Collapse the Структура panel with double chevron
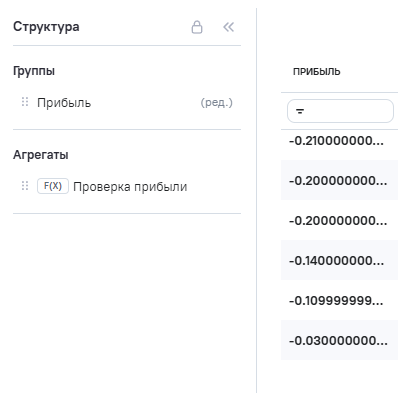The width and height of the screenshot is (398, 393). [x=229, y=27]
